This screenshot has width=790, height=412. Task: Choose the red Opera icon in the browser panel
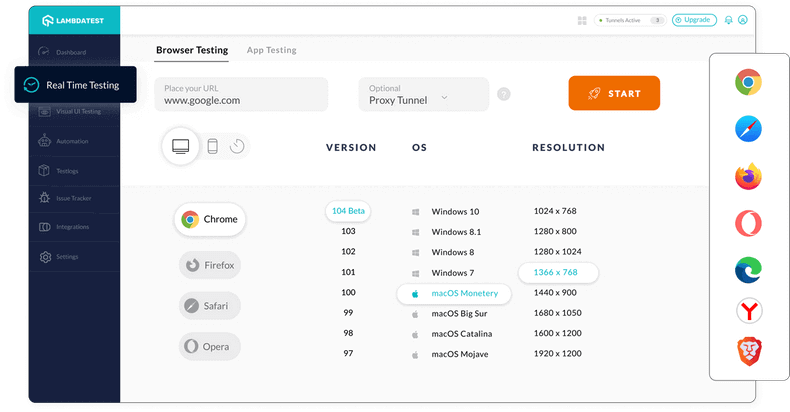(x=748, y=223)
